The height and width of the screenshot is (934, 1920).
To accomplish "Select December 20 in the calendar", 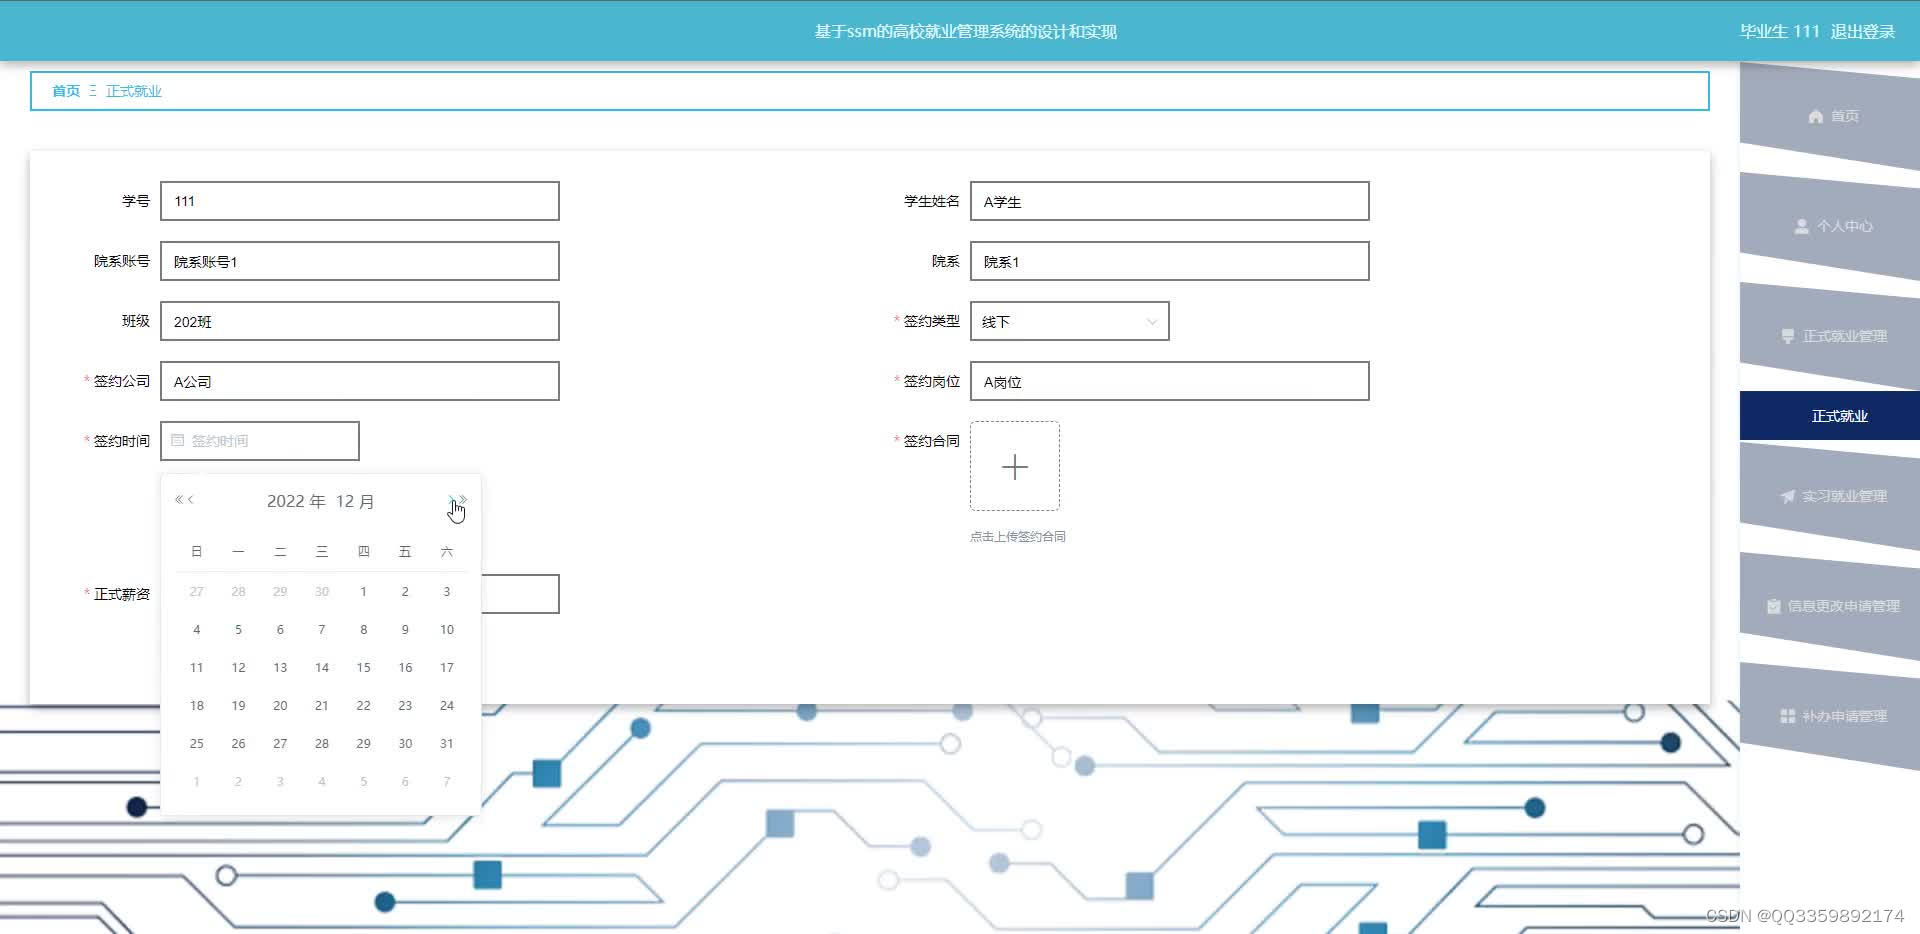I will point(280,706).
